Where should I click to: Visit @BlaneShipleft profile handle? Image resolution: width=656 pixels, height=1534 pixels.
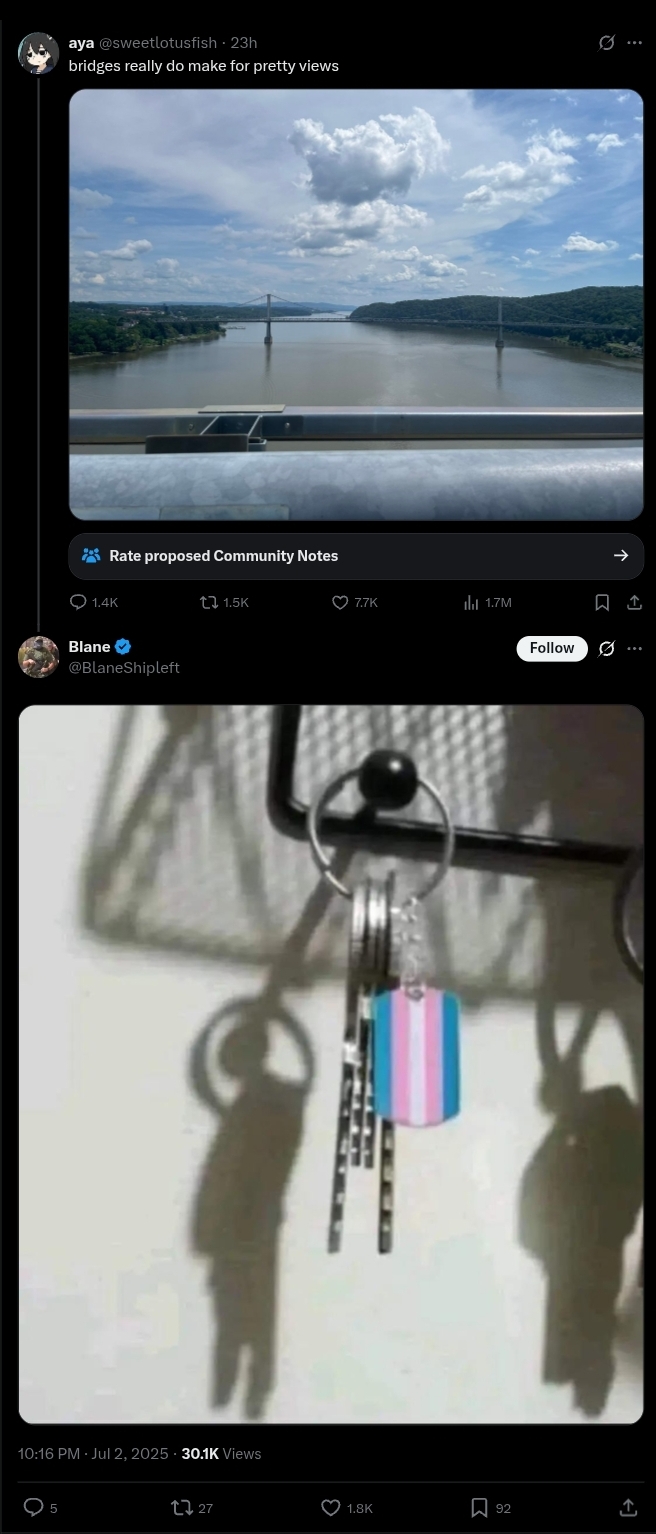pos(124,667)
